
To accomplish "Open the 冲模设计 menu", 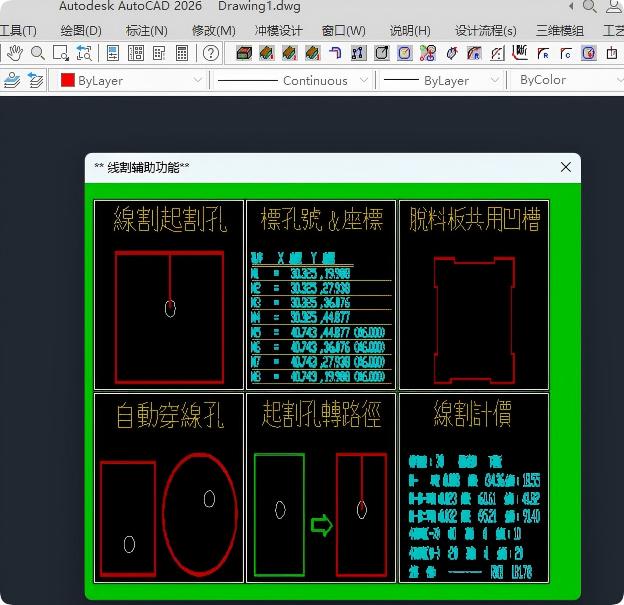I will point(279,31).
